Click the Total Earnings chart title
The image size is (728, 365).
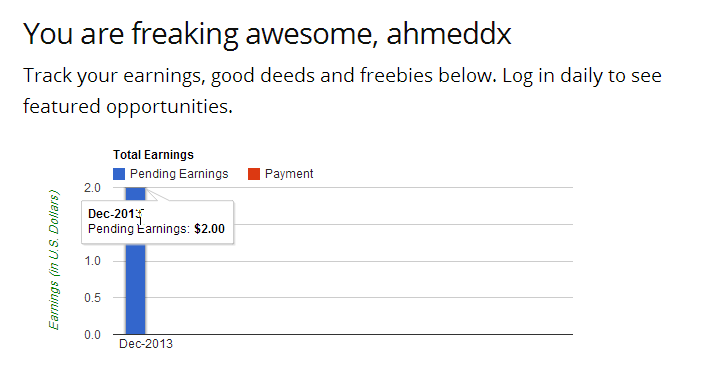pos(153,155)
